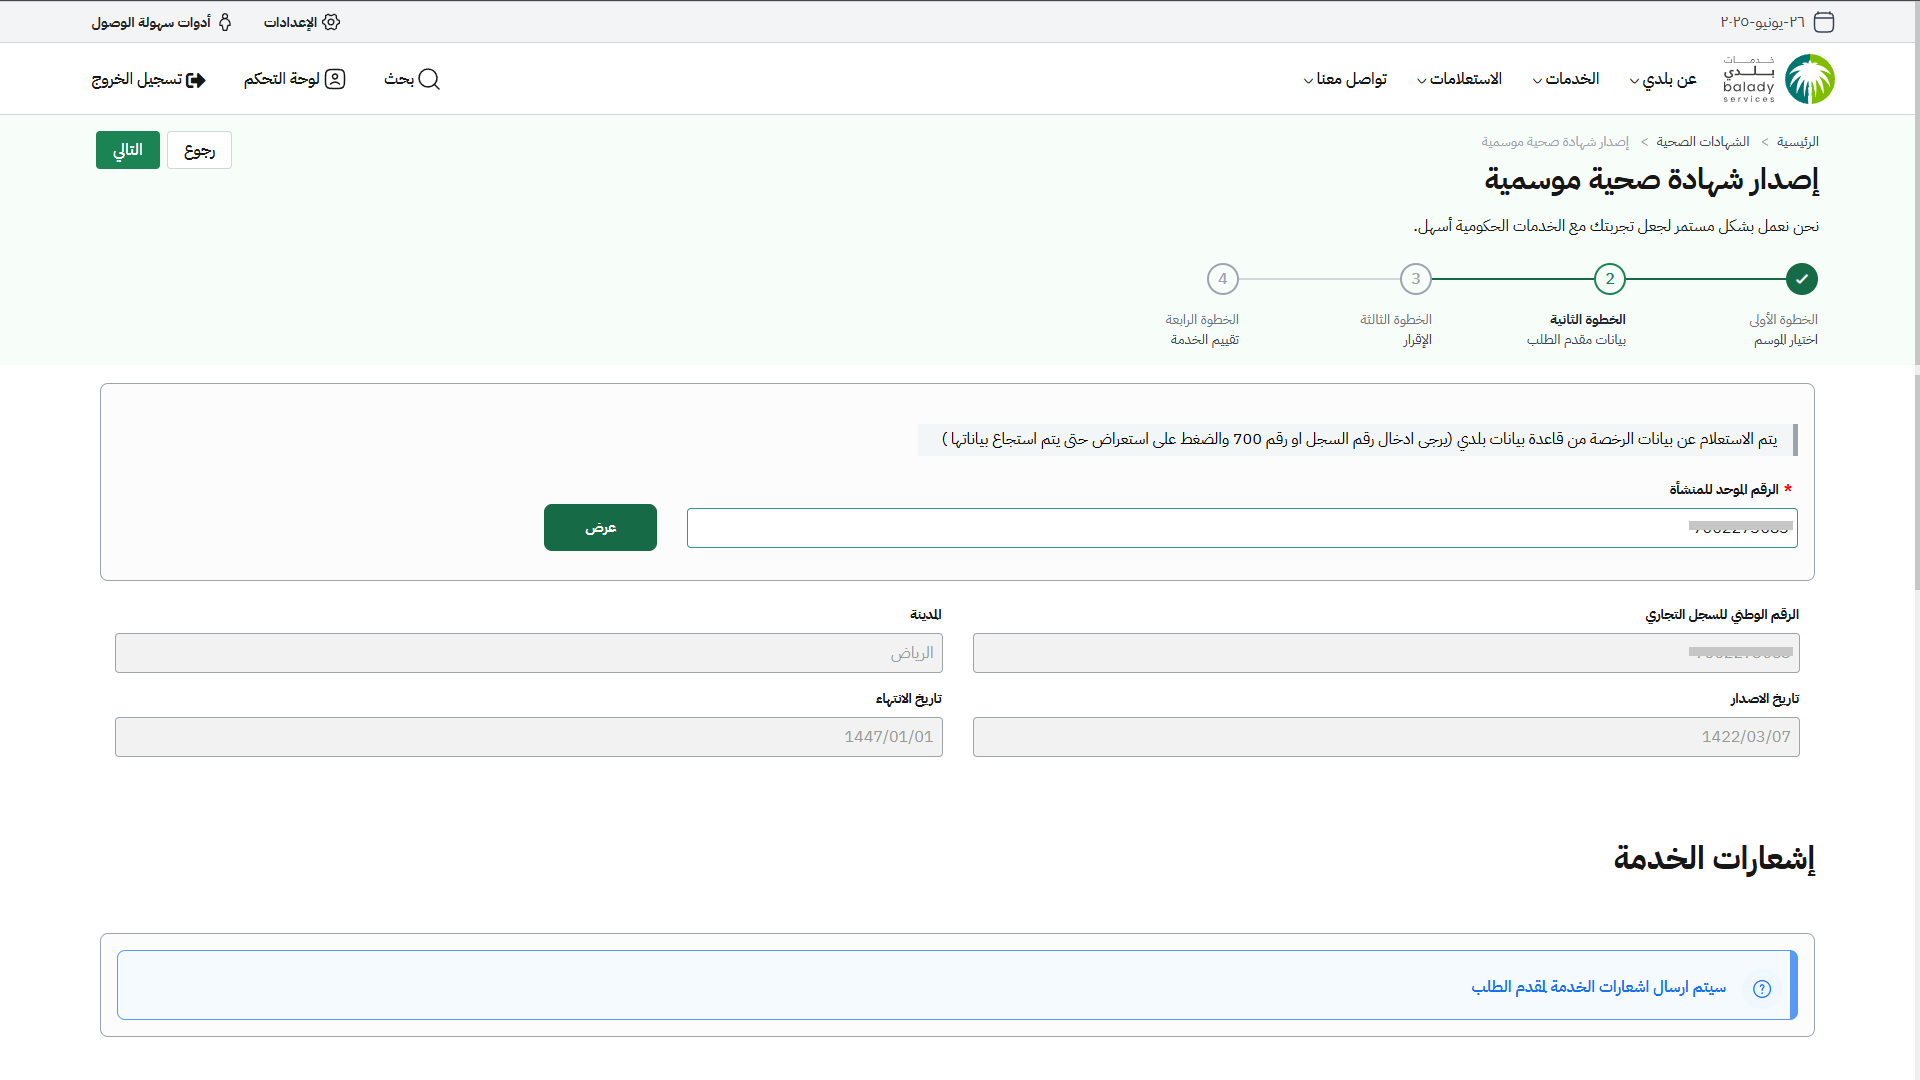The height and width of the screenshot is (1080, 1920).
Task: Click the logout arrow icon
Action: [x=196, y=80]
